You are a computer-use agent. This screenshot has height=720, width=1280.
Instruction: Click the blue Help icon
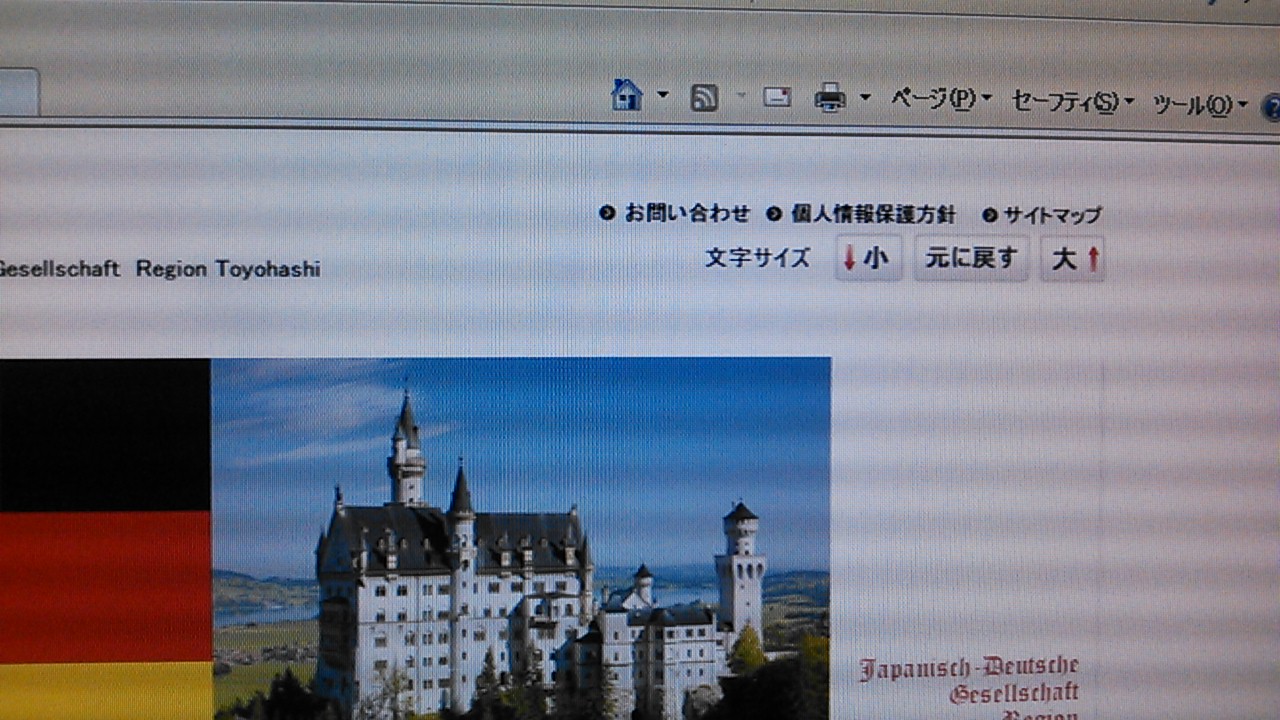1272,106
